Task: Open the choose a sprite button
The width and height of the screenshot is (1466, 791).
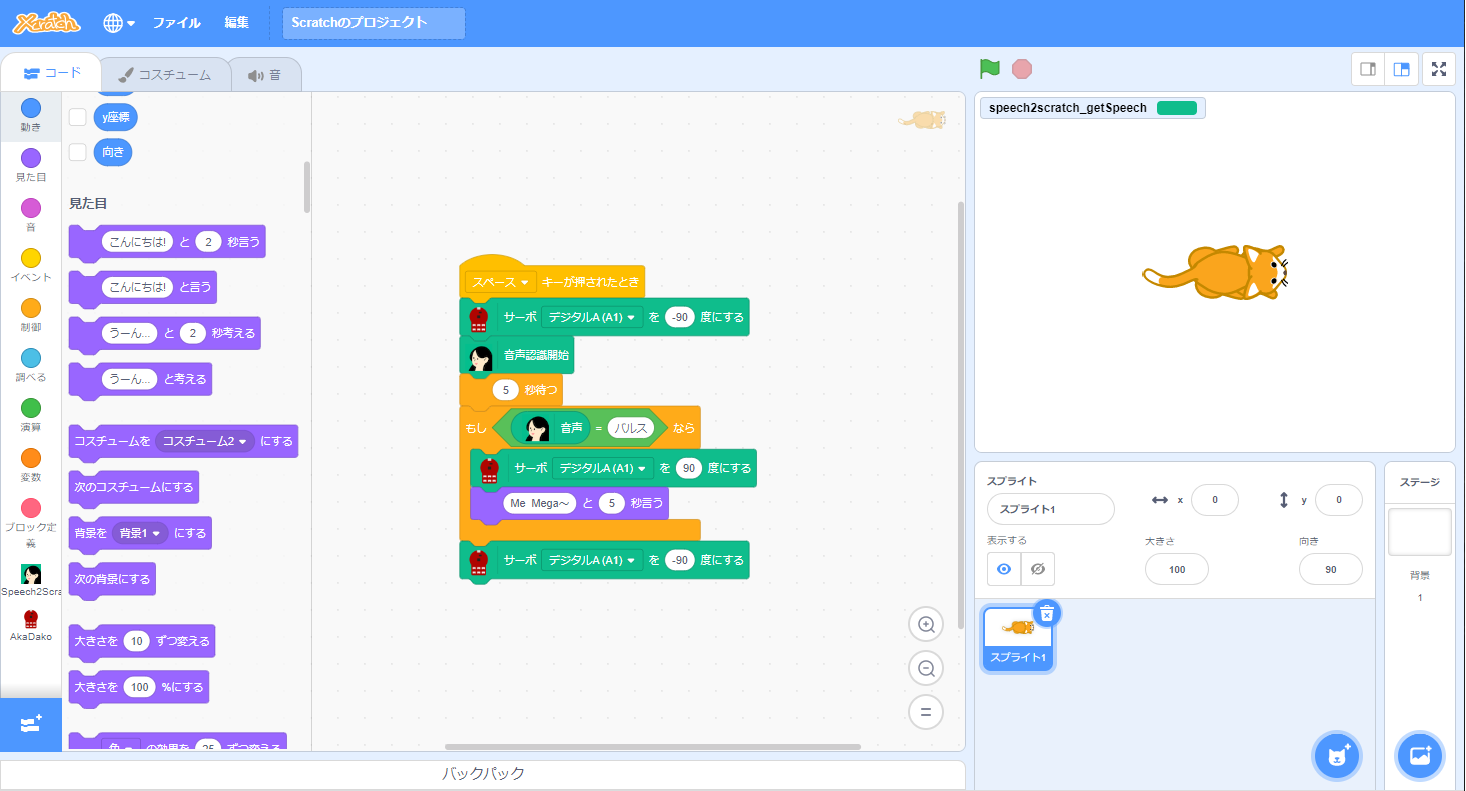Action: pyautogui.click(x=1336, y=755)
